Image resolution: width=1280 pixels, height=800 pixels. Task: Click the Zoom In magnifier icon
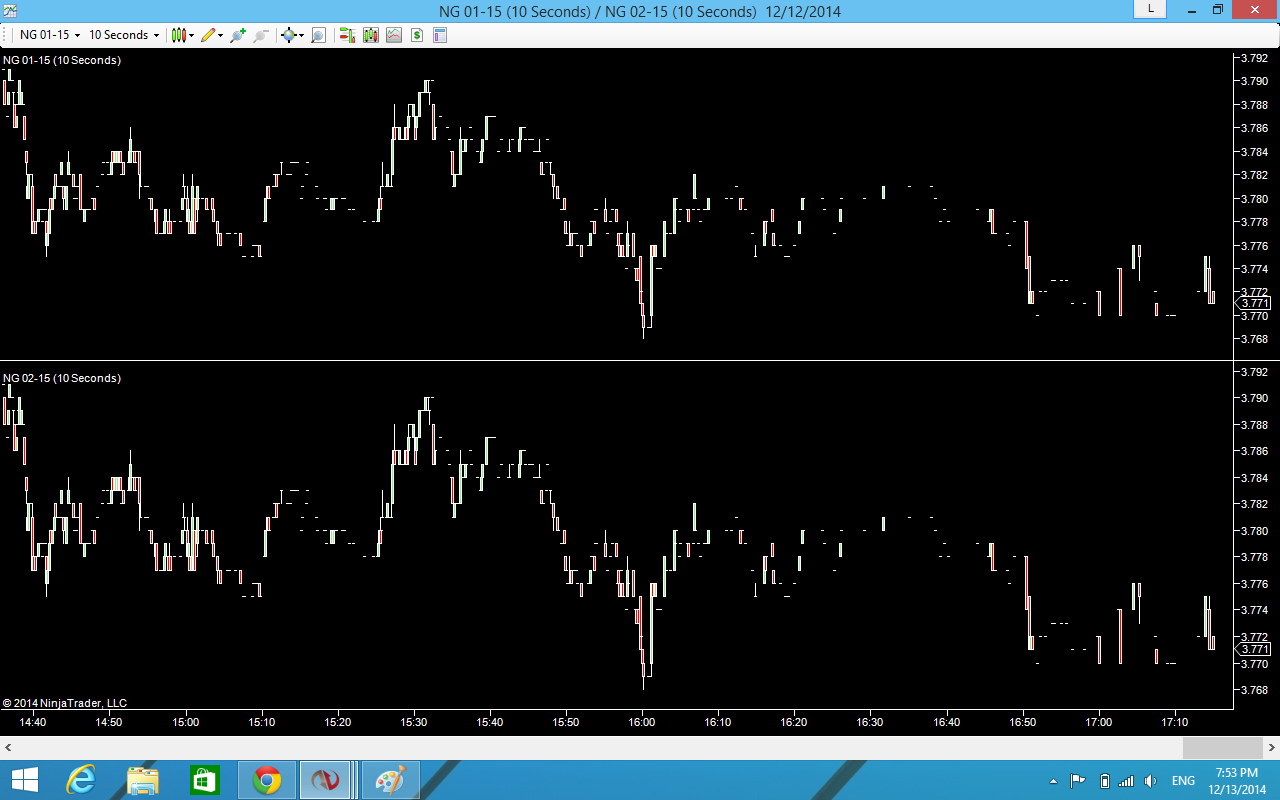238,35
